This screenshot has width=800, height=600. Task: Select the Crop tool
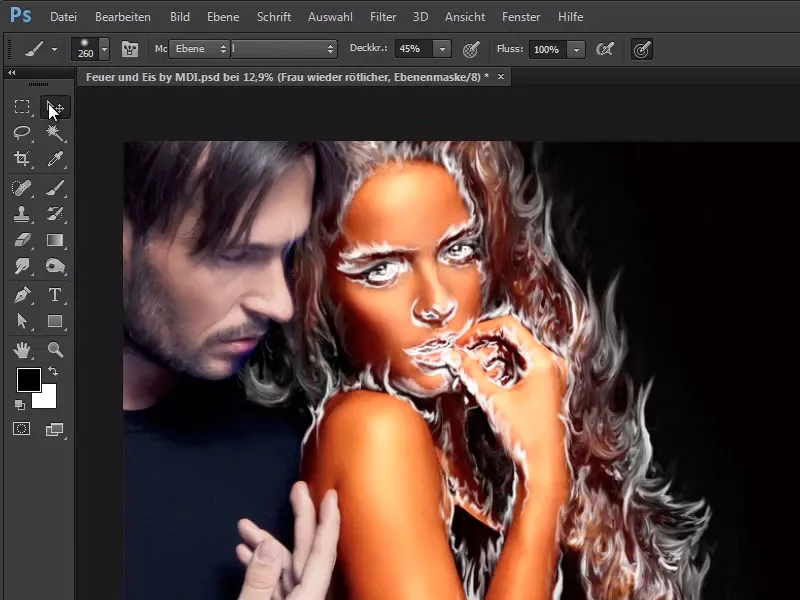pos(21,159)
